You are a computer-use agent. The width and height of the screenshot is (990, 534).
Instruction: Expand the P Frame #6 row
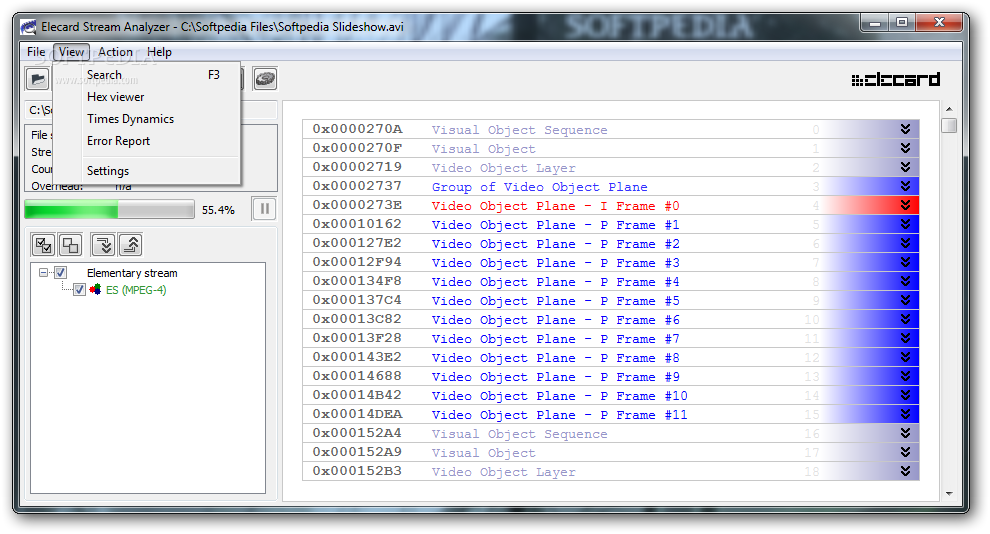coord(905,319)
